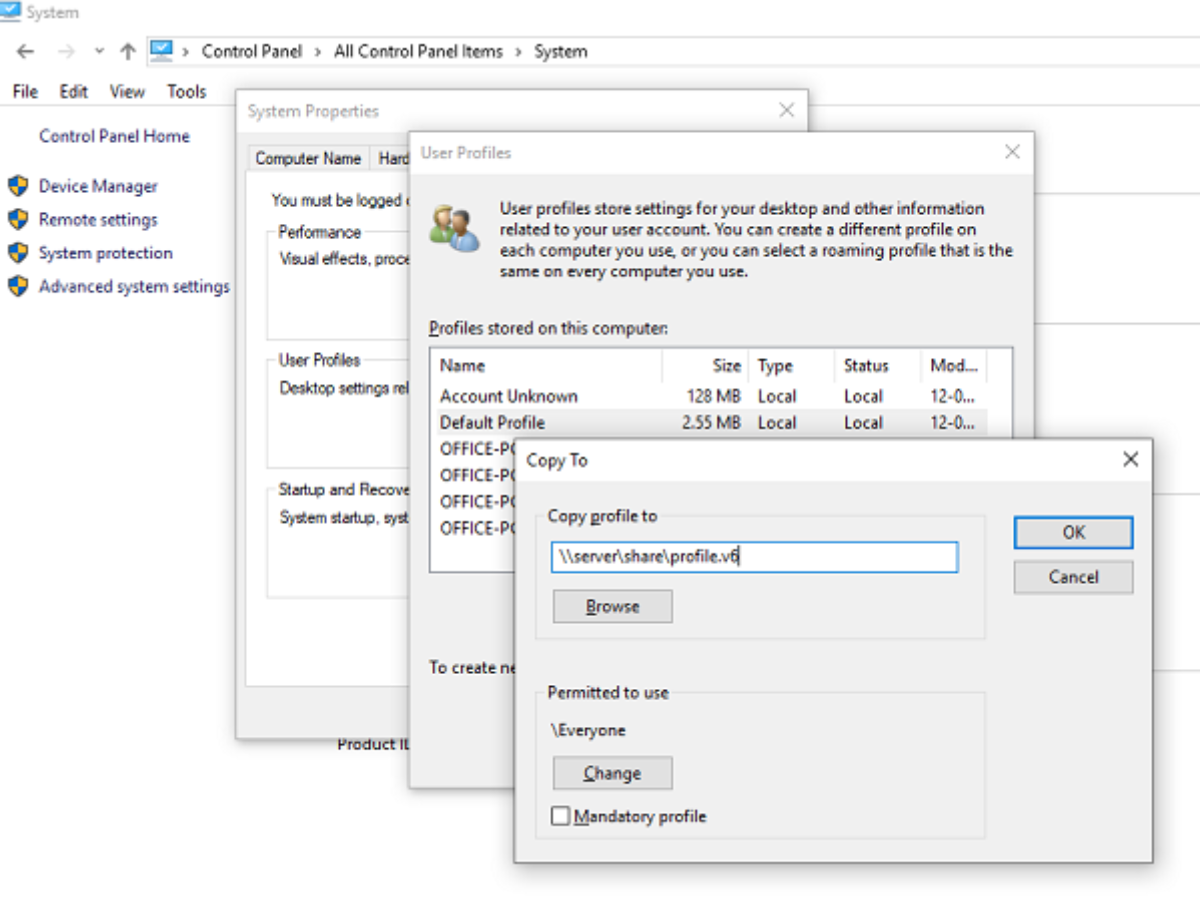This screenshot has width=1200, height=900.
Task: Close the System Properties dialog
Action: tap(787, 110)
